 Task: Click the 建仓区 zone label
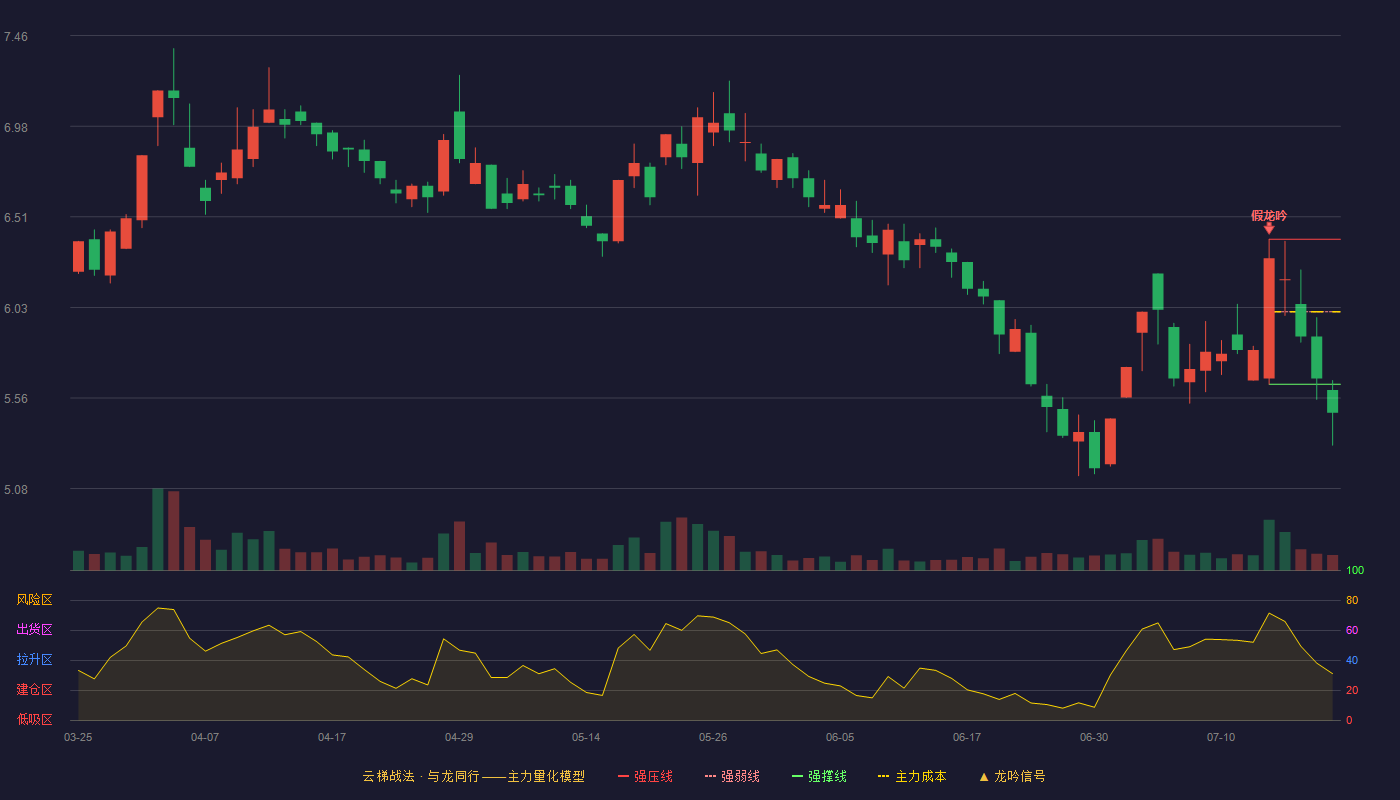pyautogui.click(x=34, y=690)
